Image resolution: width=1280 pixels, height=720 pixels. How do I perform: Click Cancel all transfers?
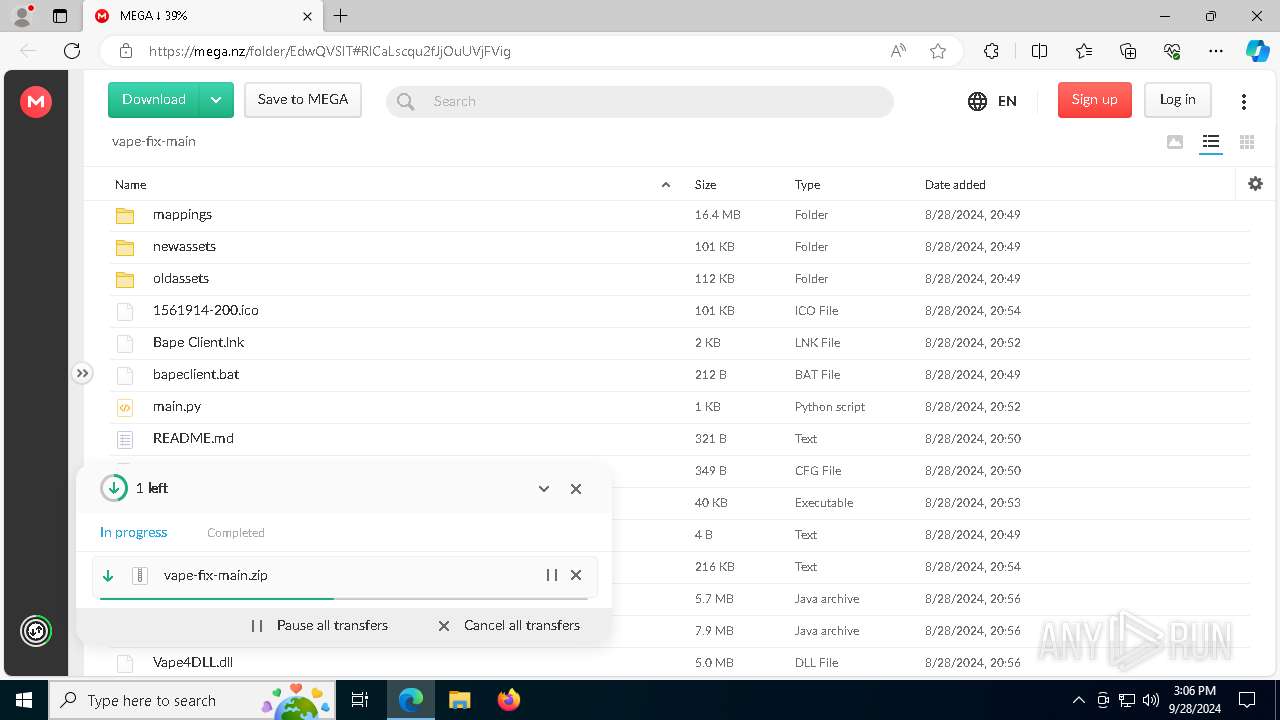tap(508, 626)
